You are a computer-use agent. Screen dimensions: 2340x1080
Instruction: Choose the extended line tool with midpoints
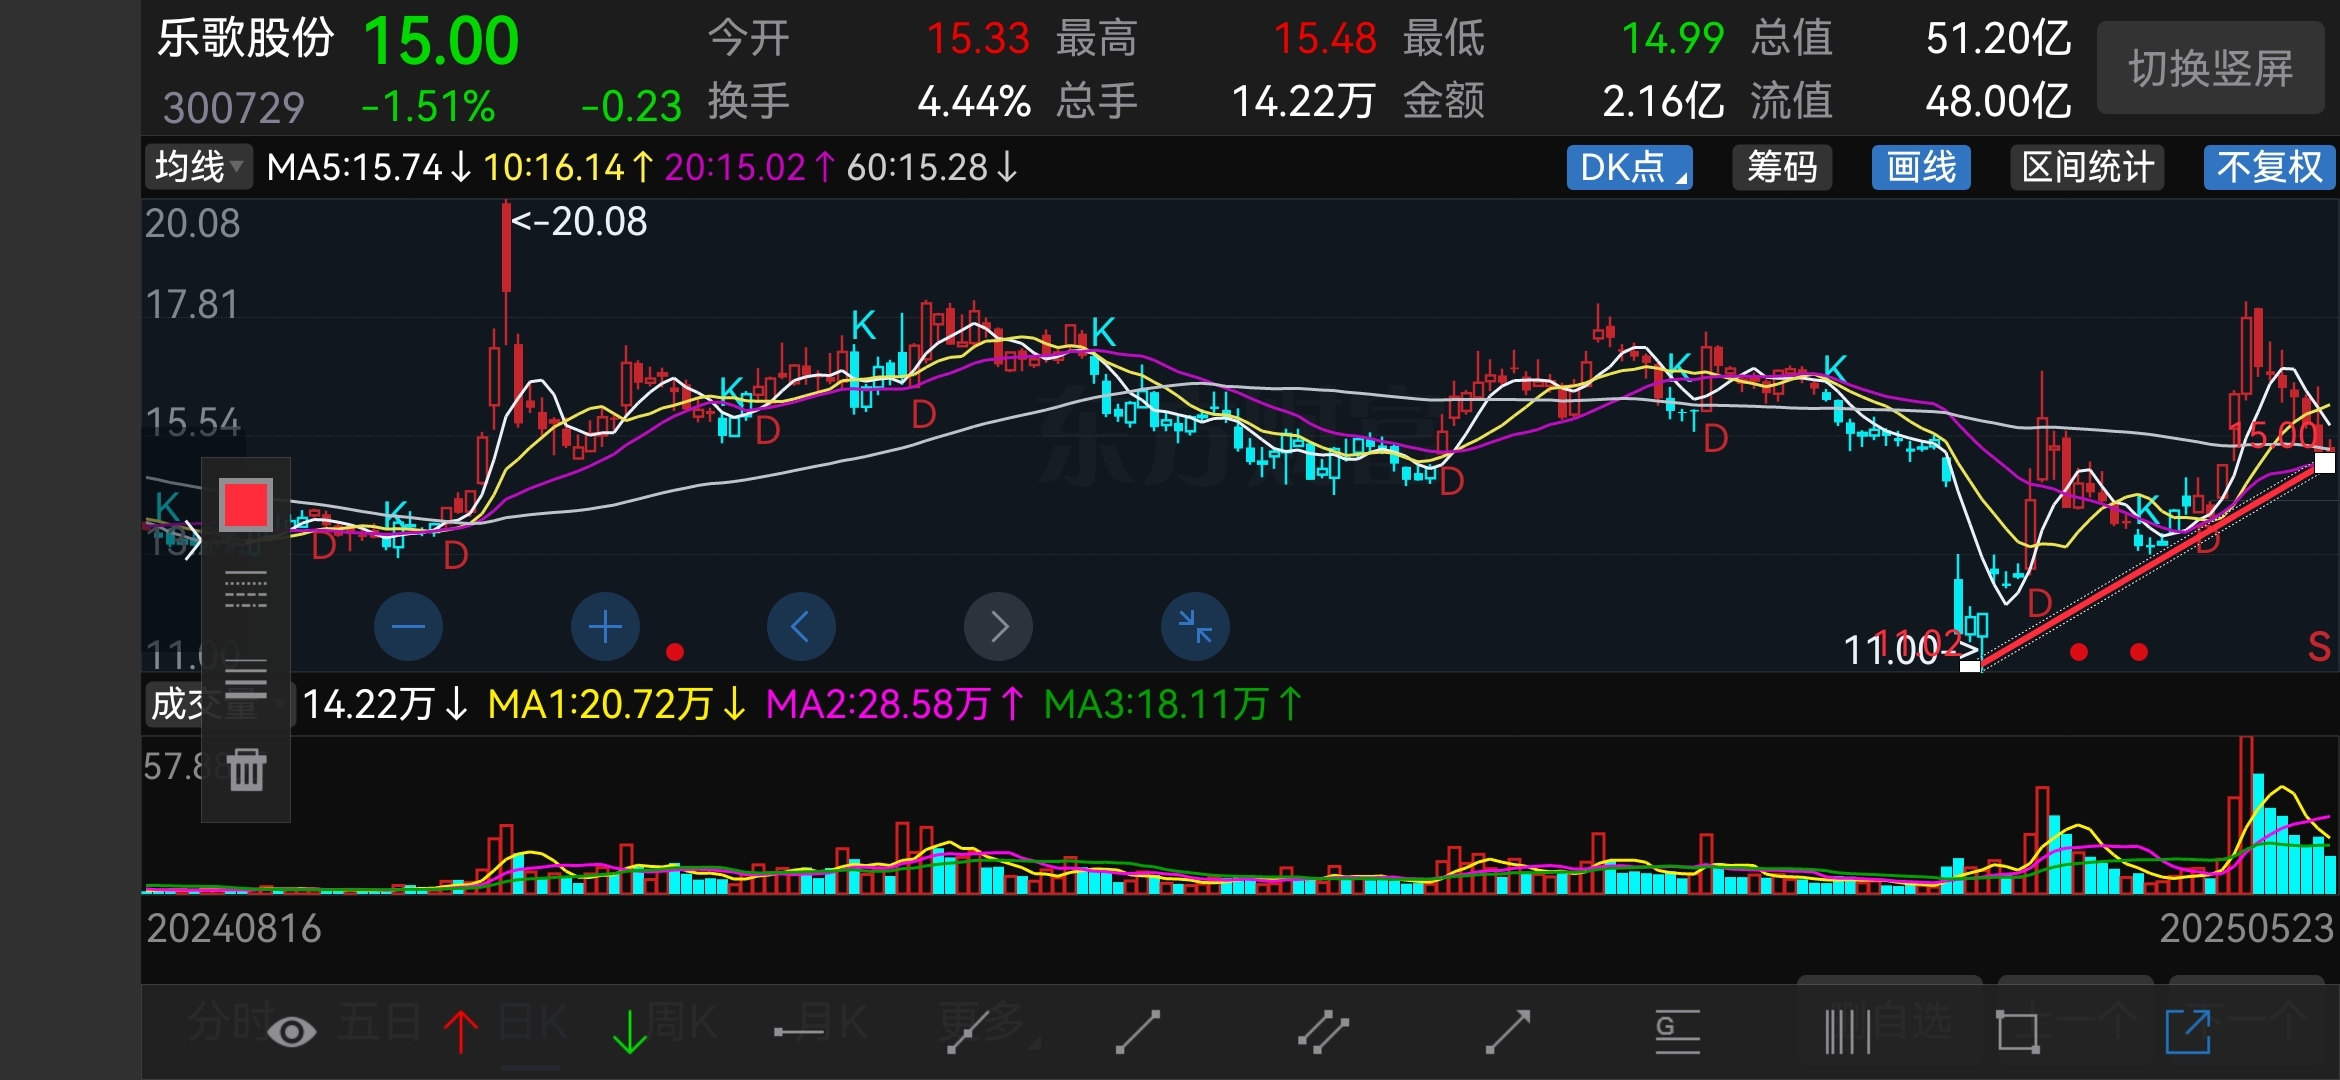coord(969,1032)
